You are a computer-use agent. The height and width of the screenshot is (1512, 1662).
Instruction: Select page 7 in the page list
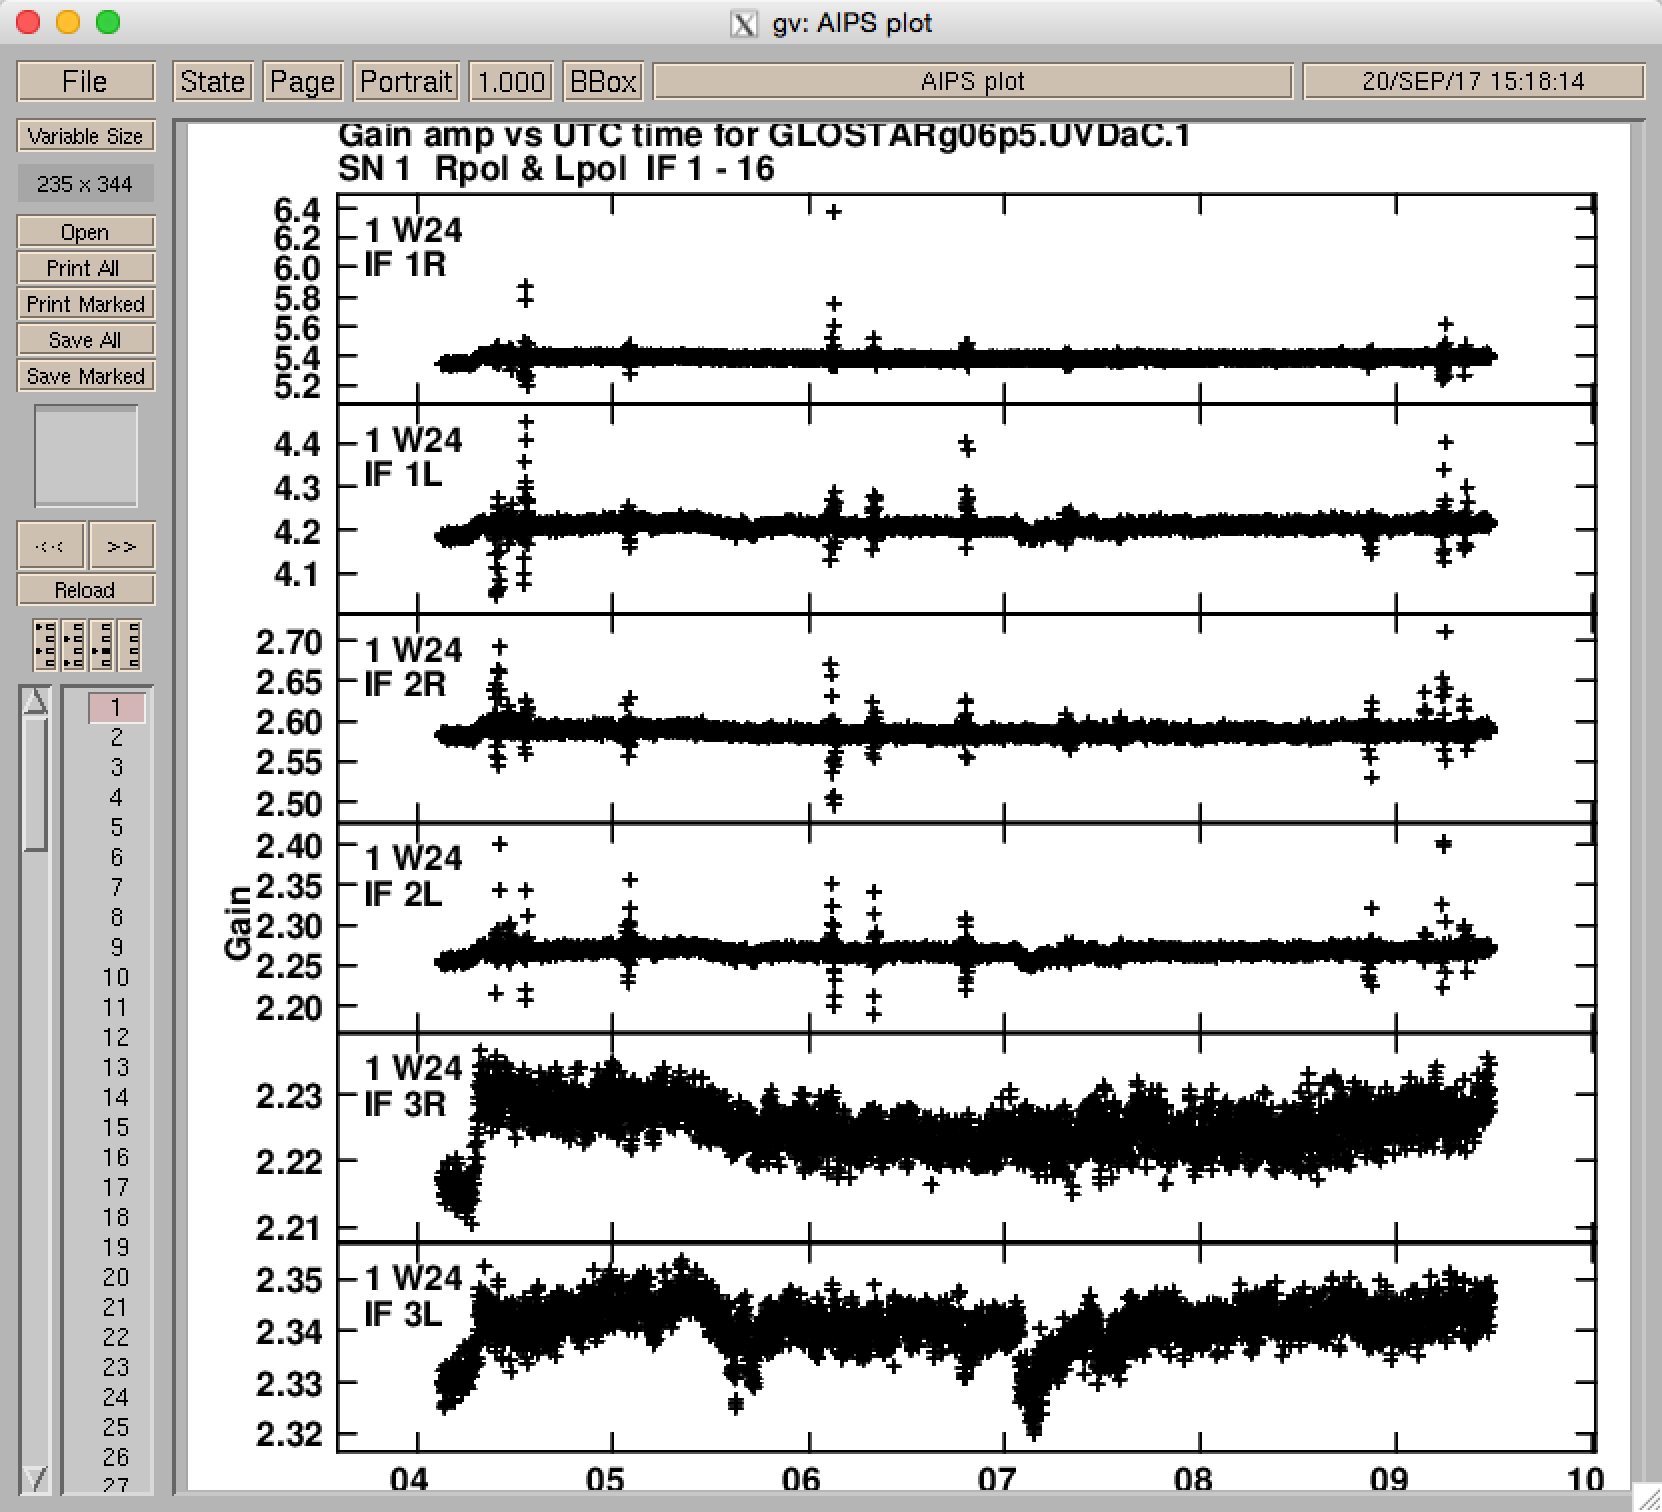pos(117,887)
